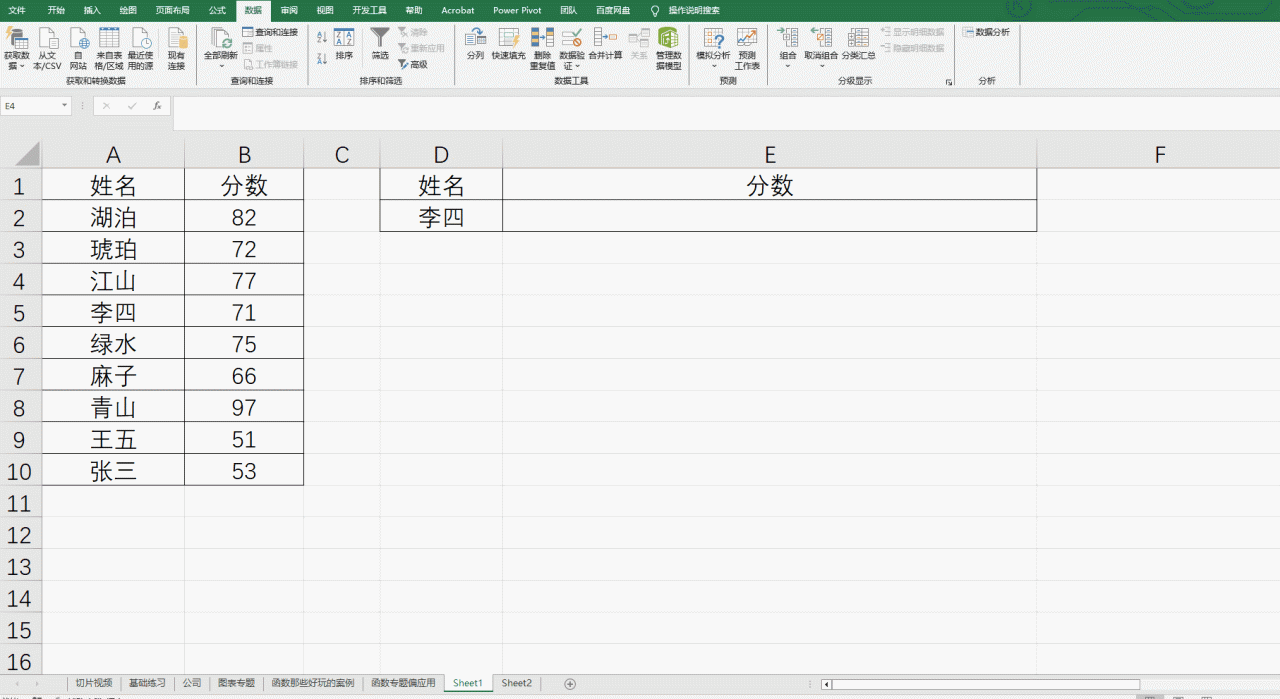
Task: Switch to the Sheet2 worksheet tab
Action: pyautogui.click(x=516, y=683)
